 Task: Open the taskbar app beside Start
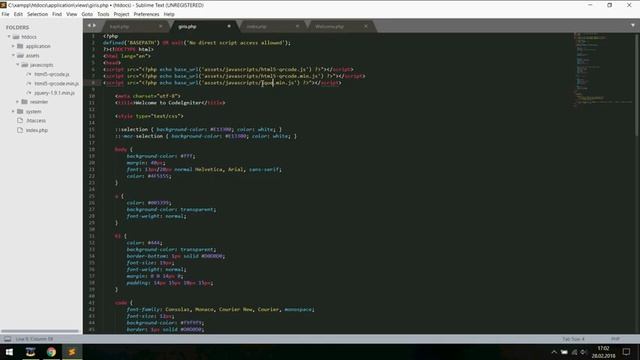(30, 352)
